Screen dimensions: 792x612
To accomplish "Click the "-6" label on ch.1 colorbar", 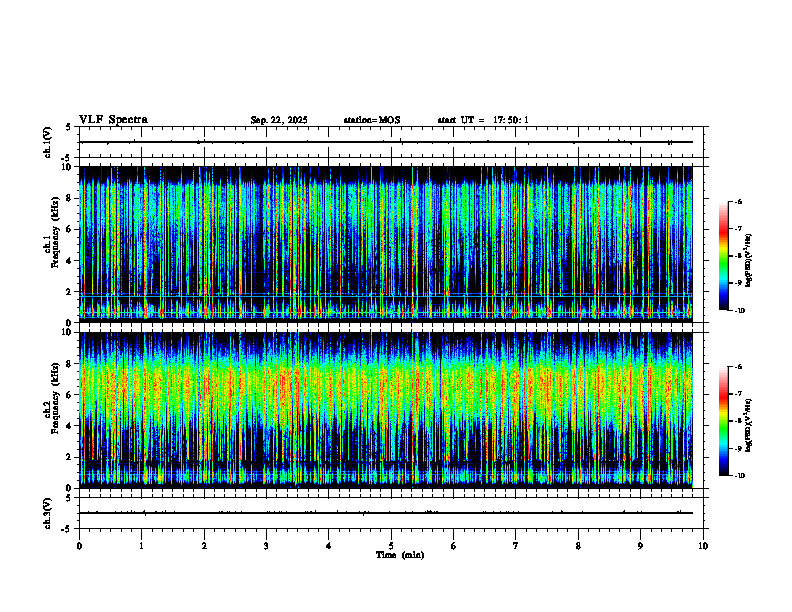I will 738,202.
